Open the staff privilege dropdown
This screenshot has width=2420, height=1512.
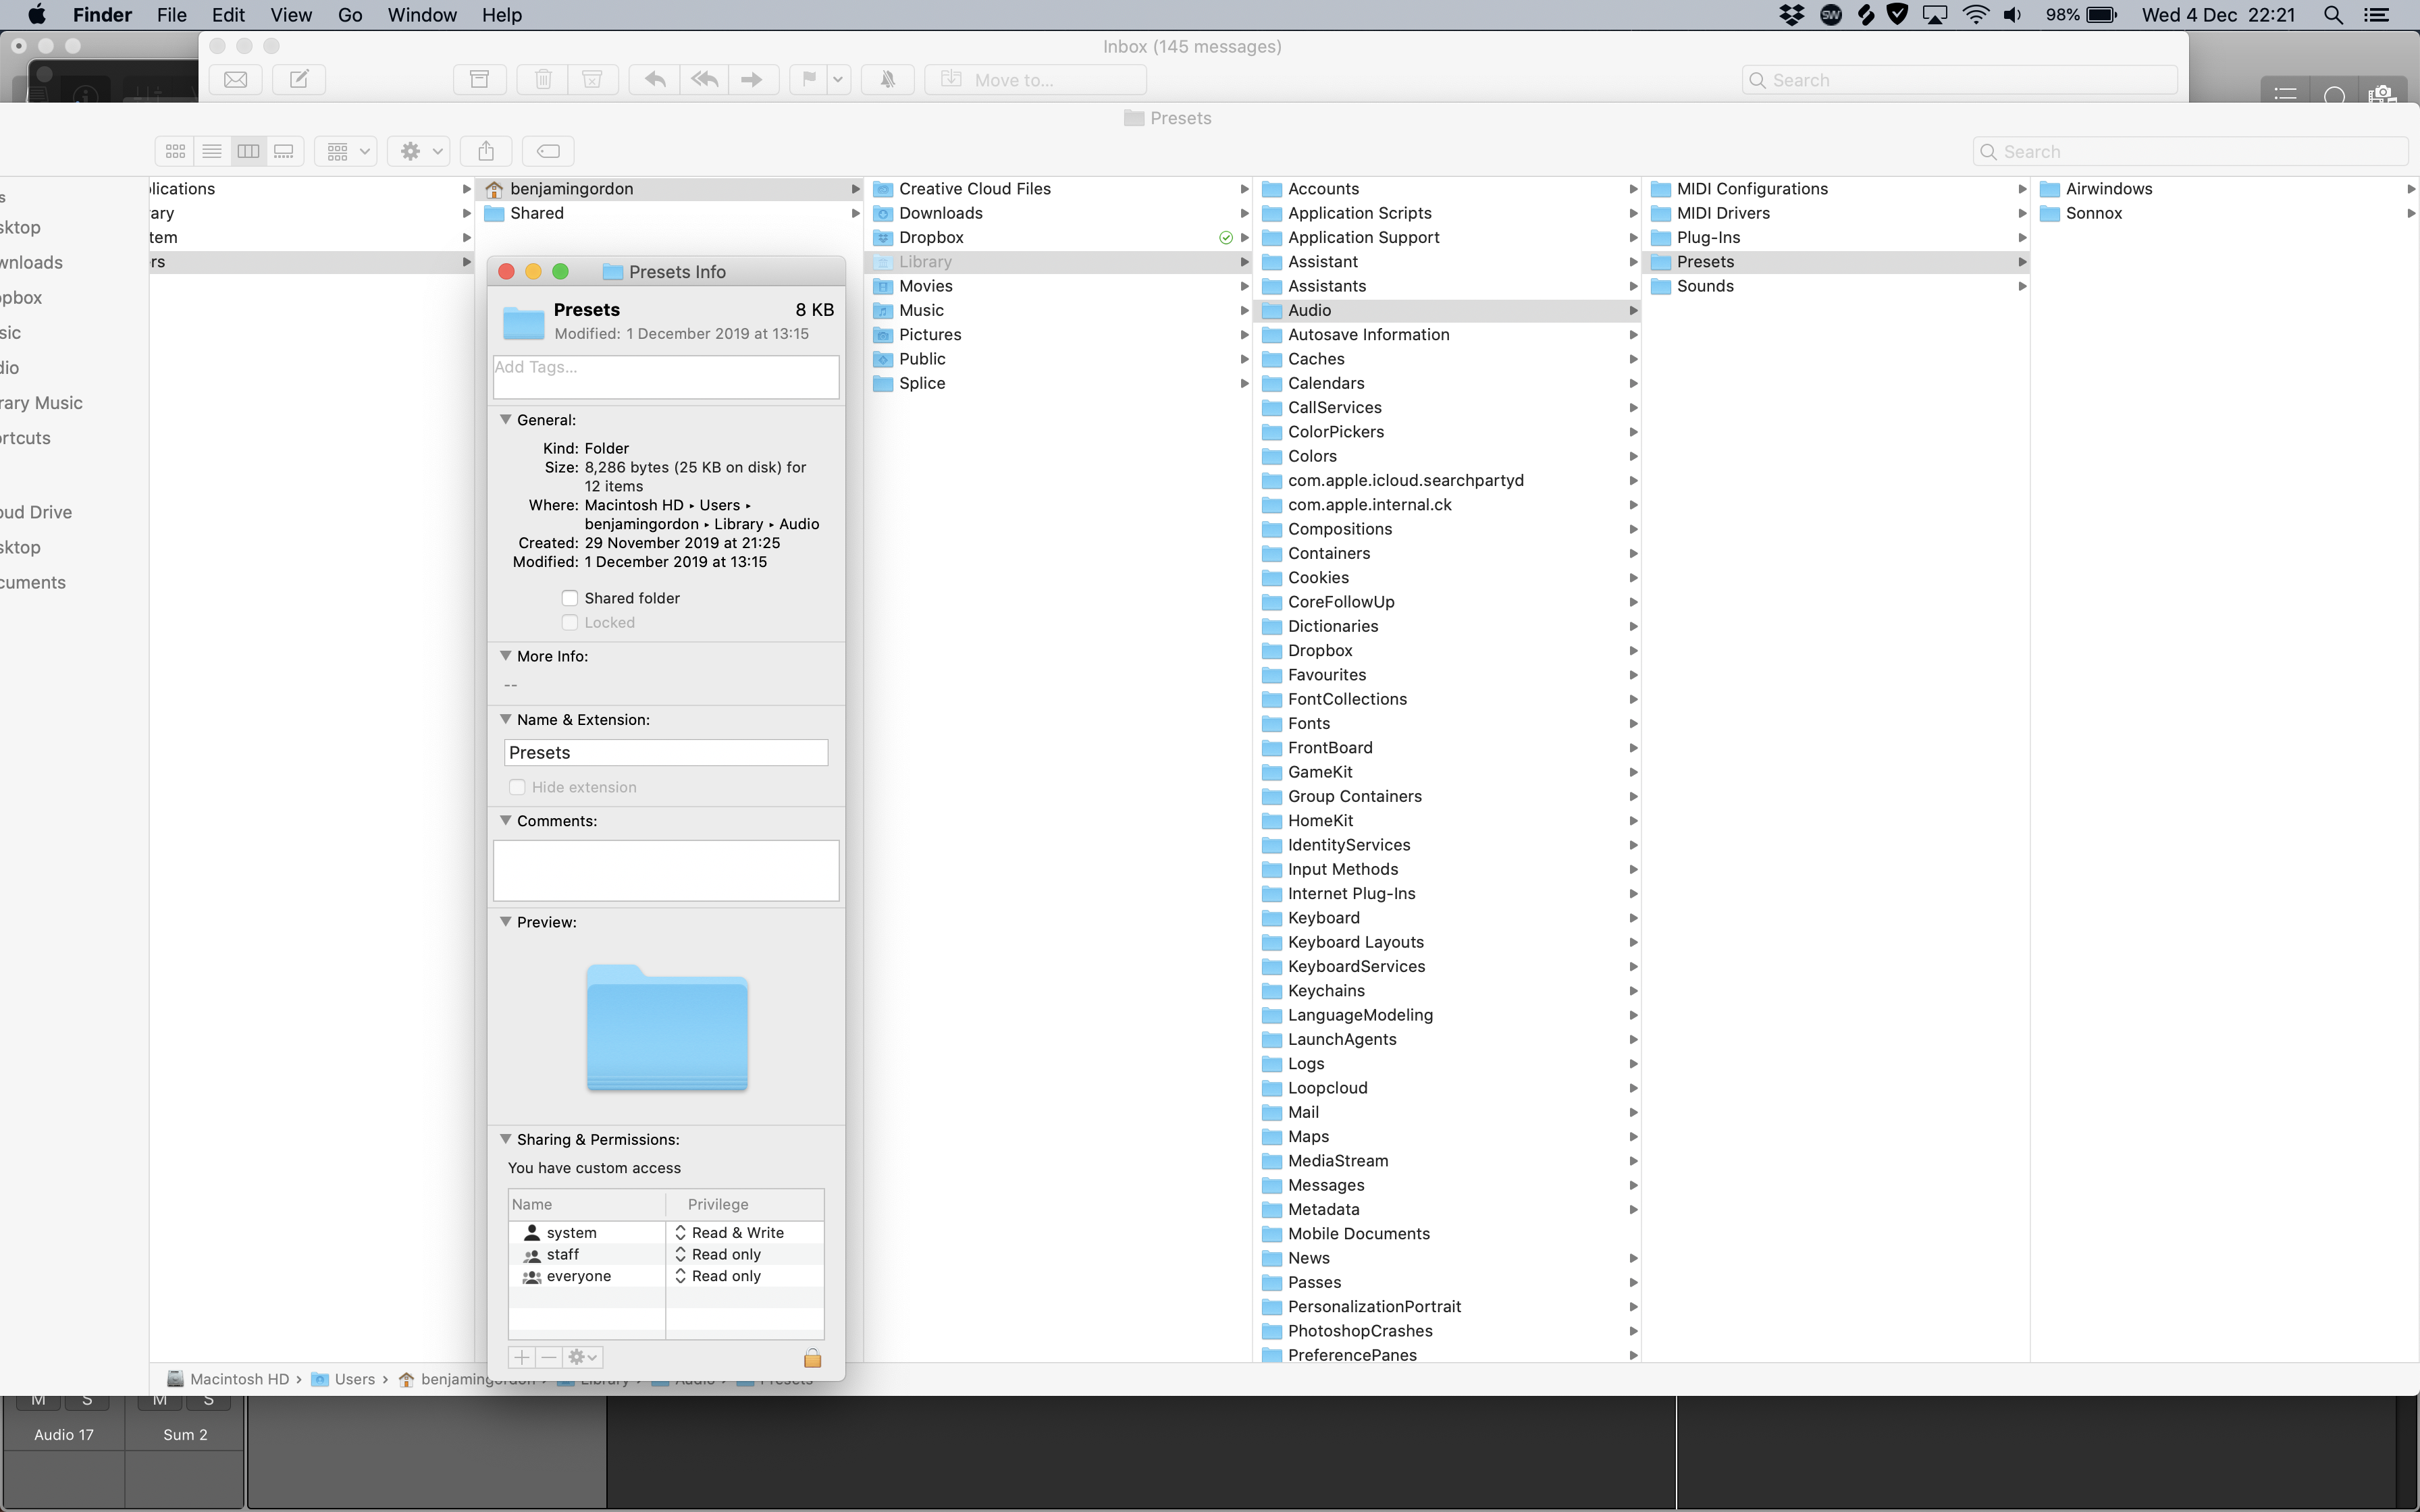point(726,1254)
